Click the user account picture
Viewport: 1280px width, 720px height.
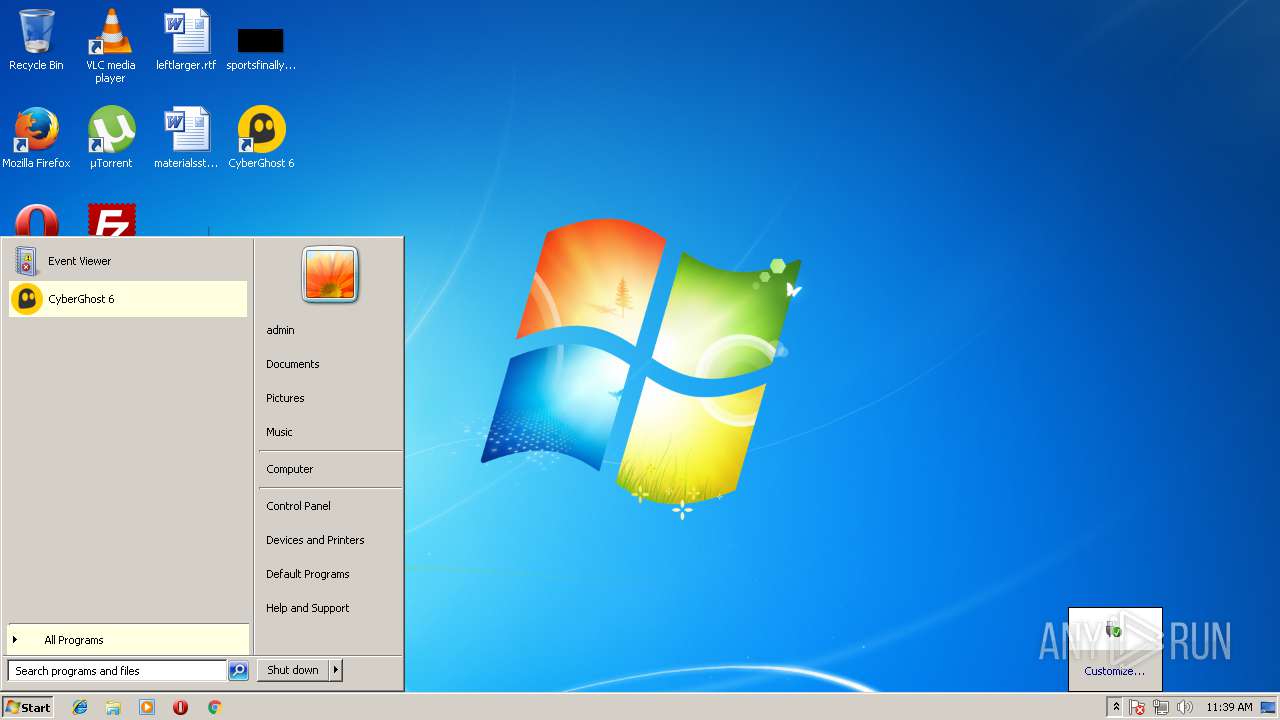point(330,275)
